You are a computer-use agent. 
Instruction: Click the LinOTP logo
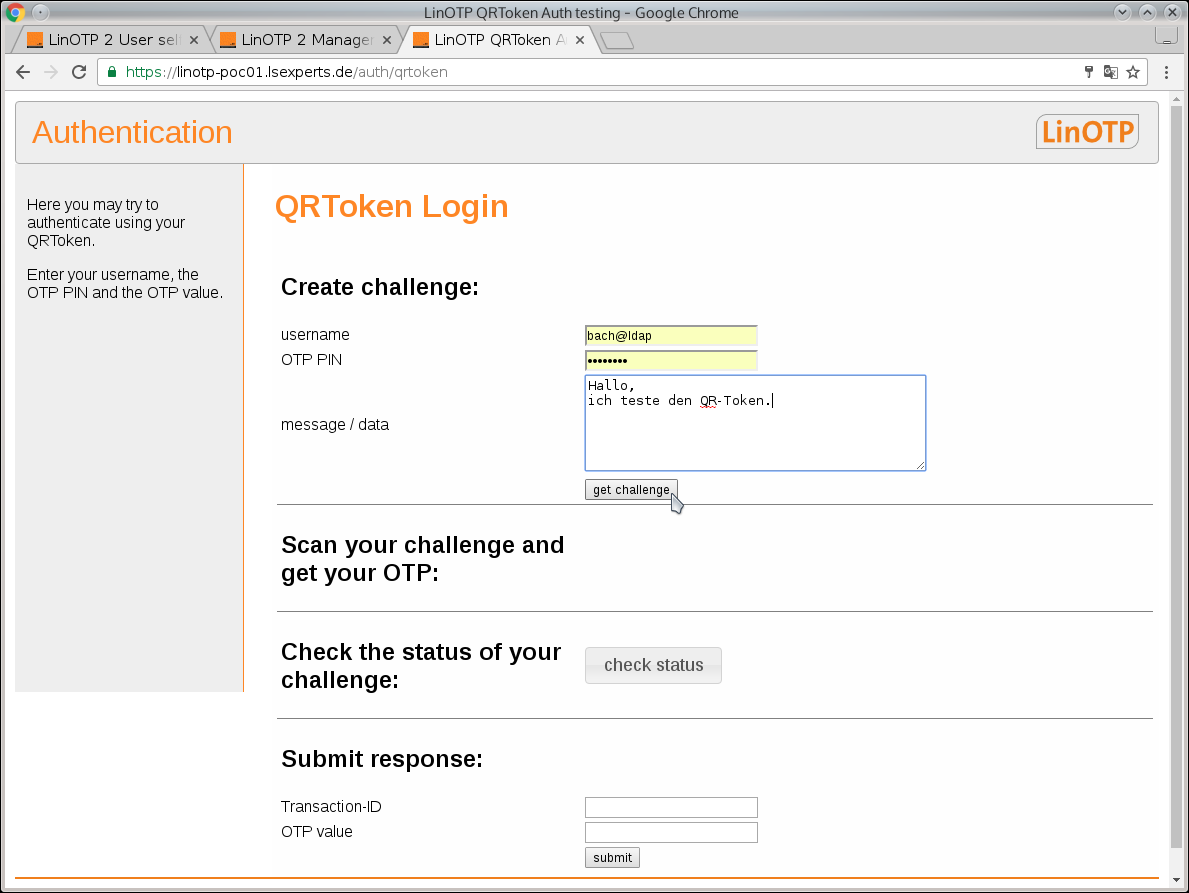[1087, 132]
